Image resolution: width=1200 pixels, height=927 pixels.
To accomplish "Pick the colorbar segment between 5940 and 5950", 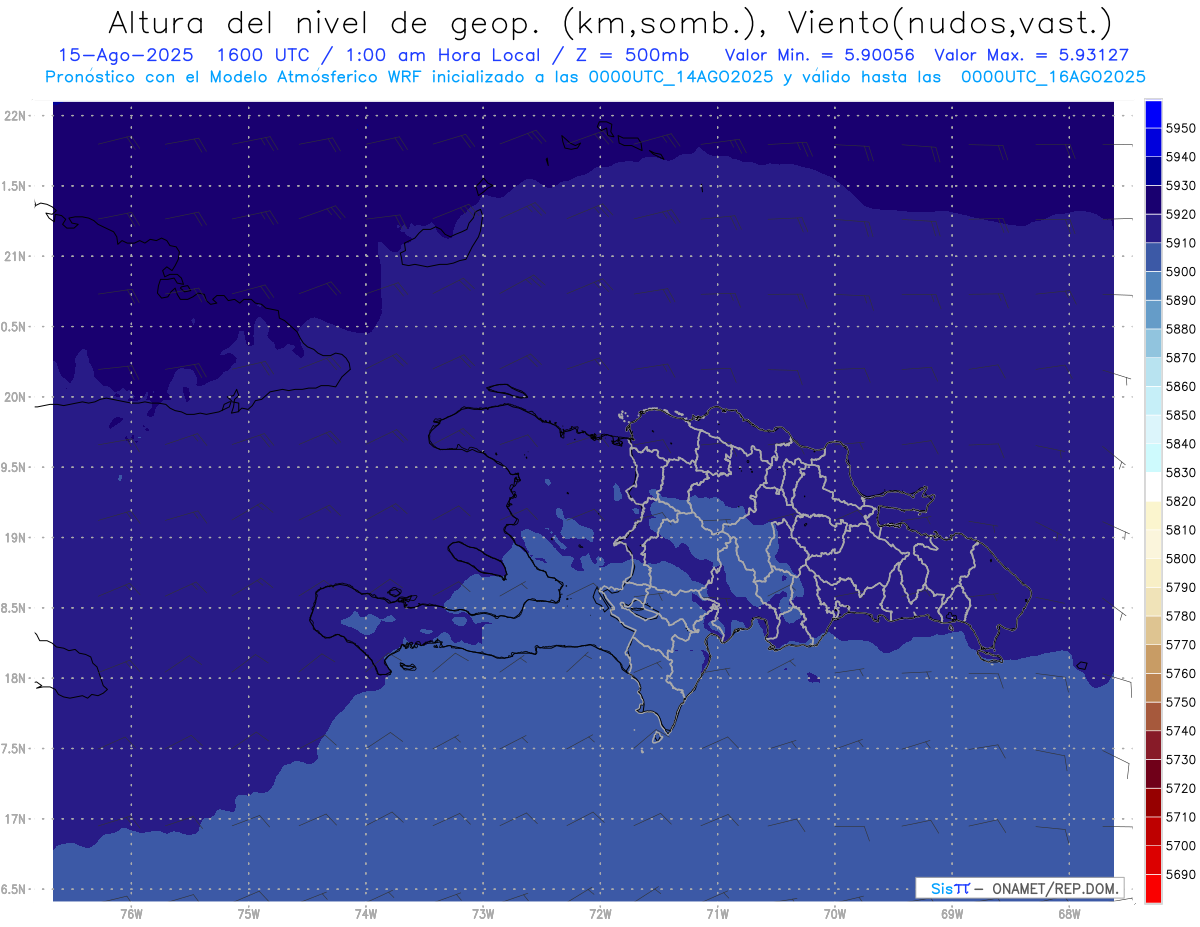I will (x=1152, y=142).
